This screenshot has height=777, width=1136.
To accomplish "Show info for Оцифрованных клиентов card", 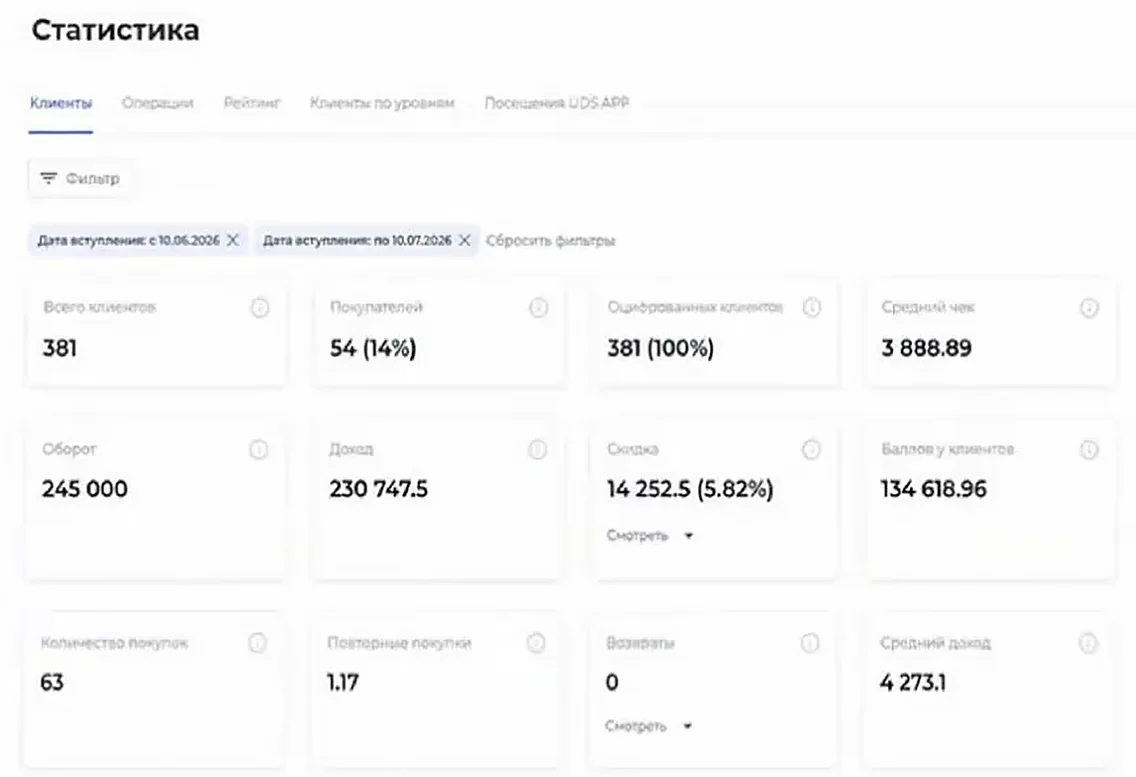I will tap(811, 307).
